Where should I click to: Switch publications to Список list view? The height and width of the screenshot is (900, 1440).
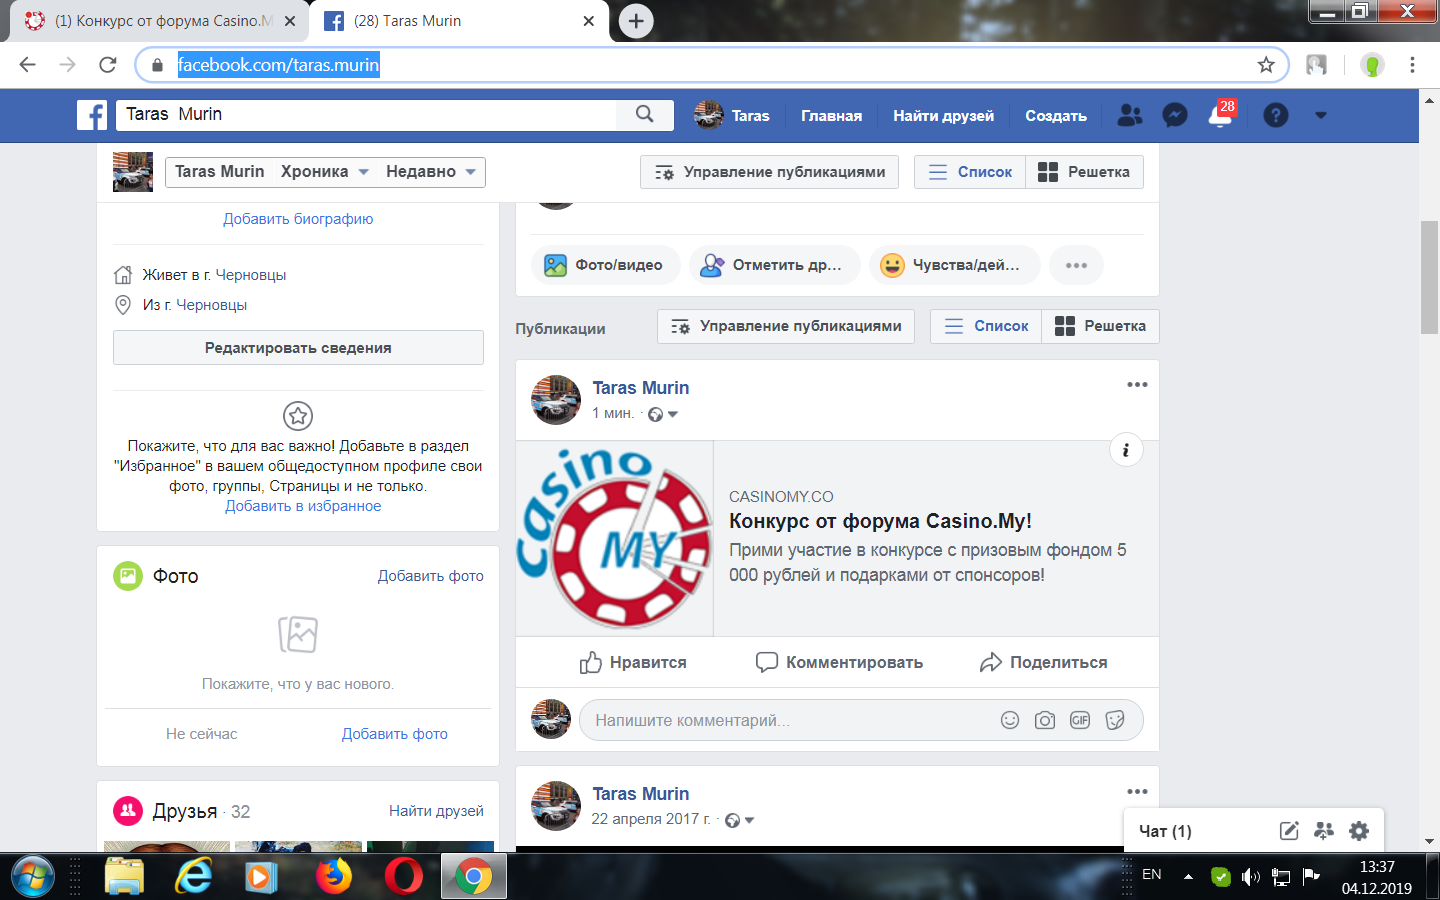pyautogui.click(x=985, y=326)
